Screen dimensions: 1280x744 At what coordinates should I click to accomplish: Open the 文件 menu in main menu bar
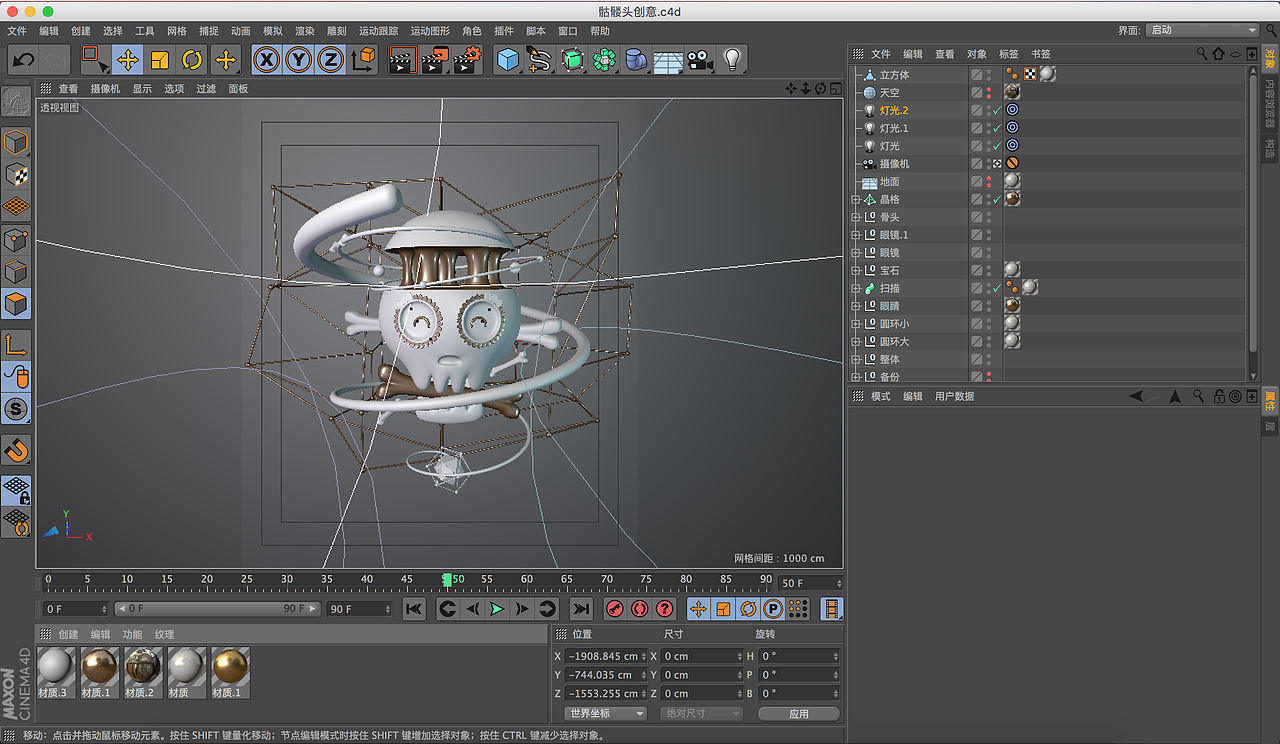click(x=17, y=31)
